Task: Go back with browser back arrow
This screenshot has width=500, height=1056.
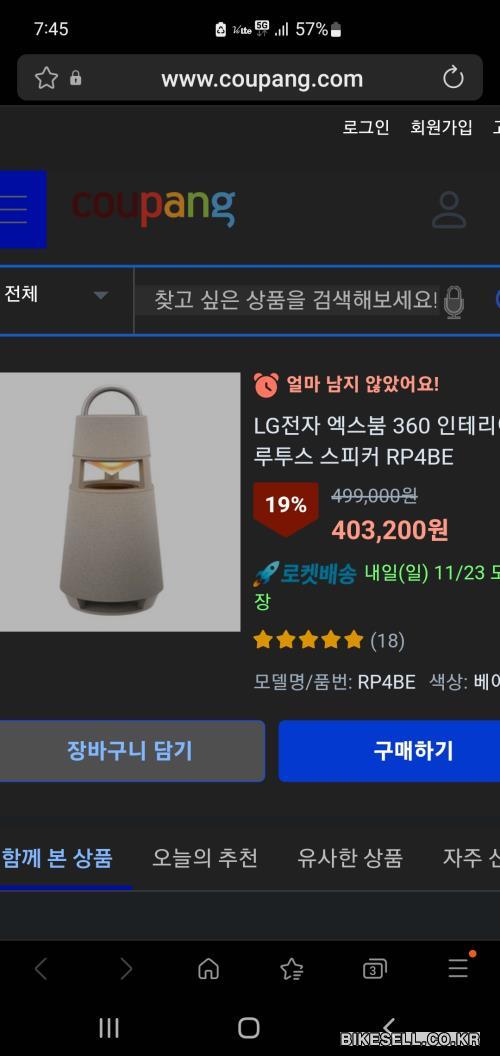Action: coord(41,969)
